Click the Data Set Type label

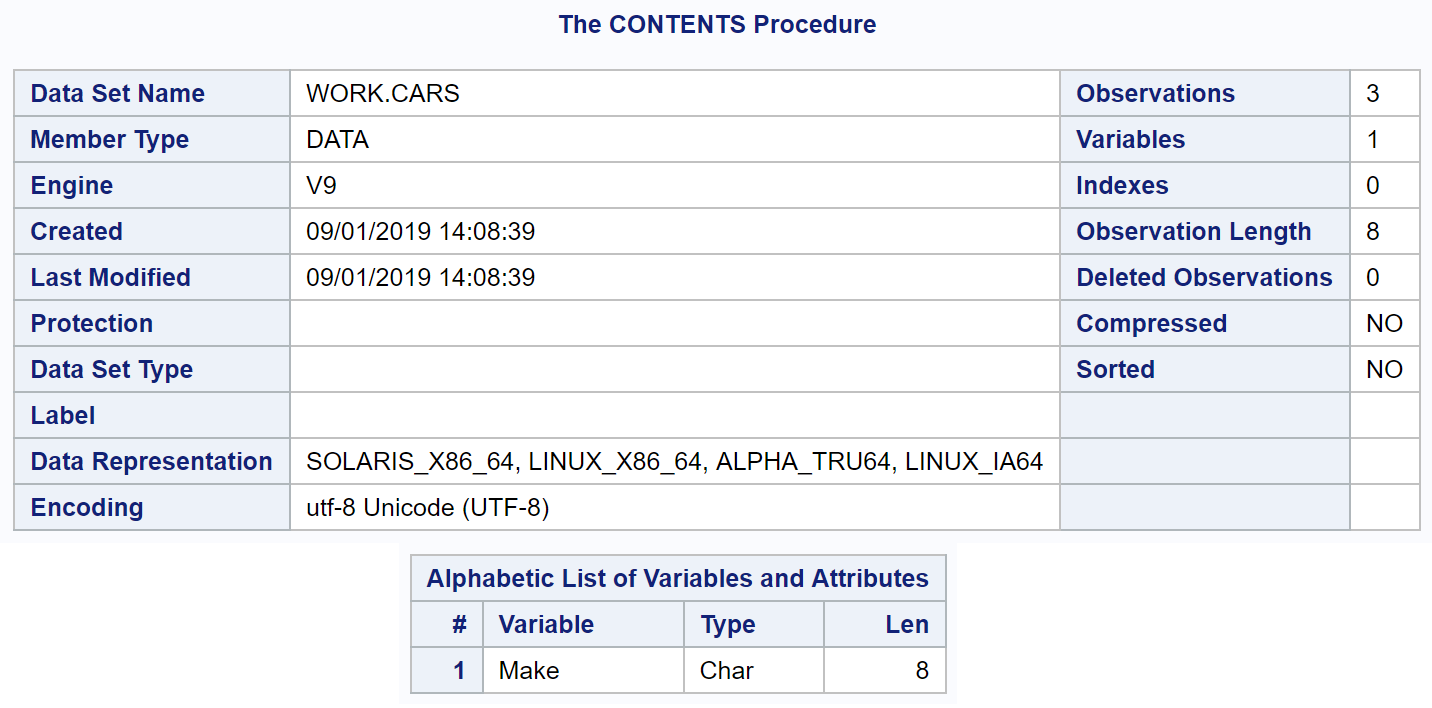(x=112, y=370)
